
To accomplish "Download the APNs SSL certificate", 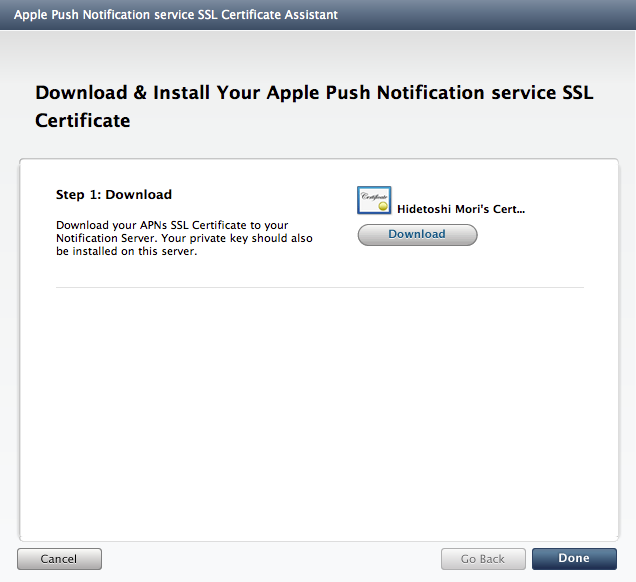I will (417, 235).
